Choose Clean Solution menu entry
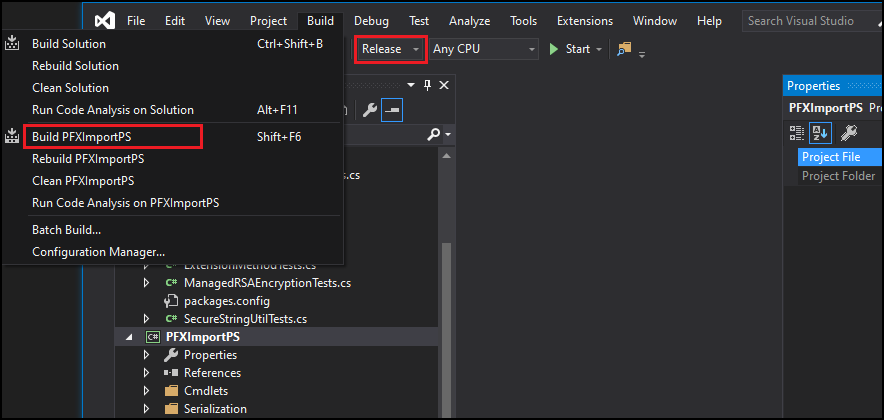The image size is (884, 420). [172, 88]
